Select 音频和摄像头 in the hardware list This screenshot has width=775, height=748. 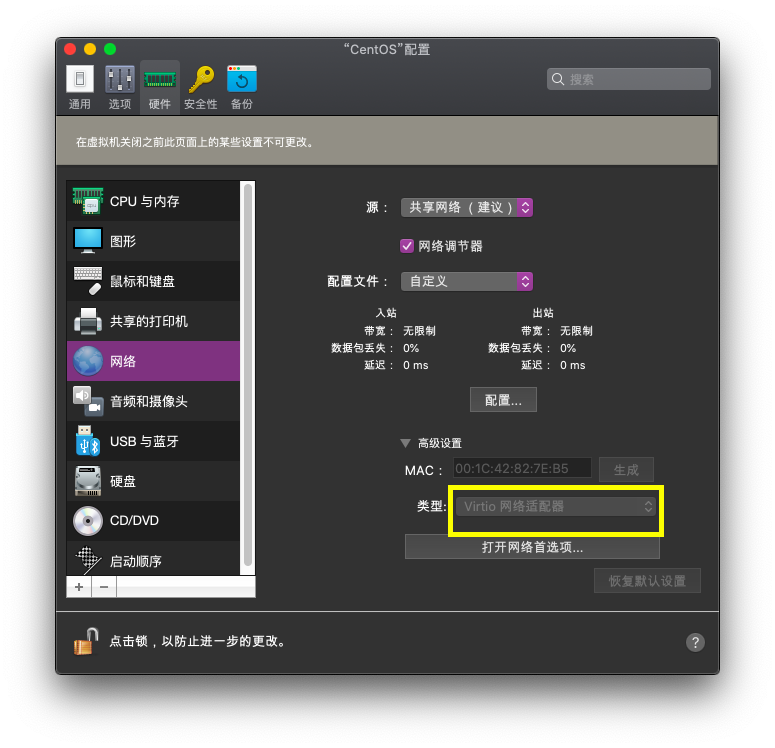[153, 401]
